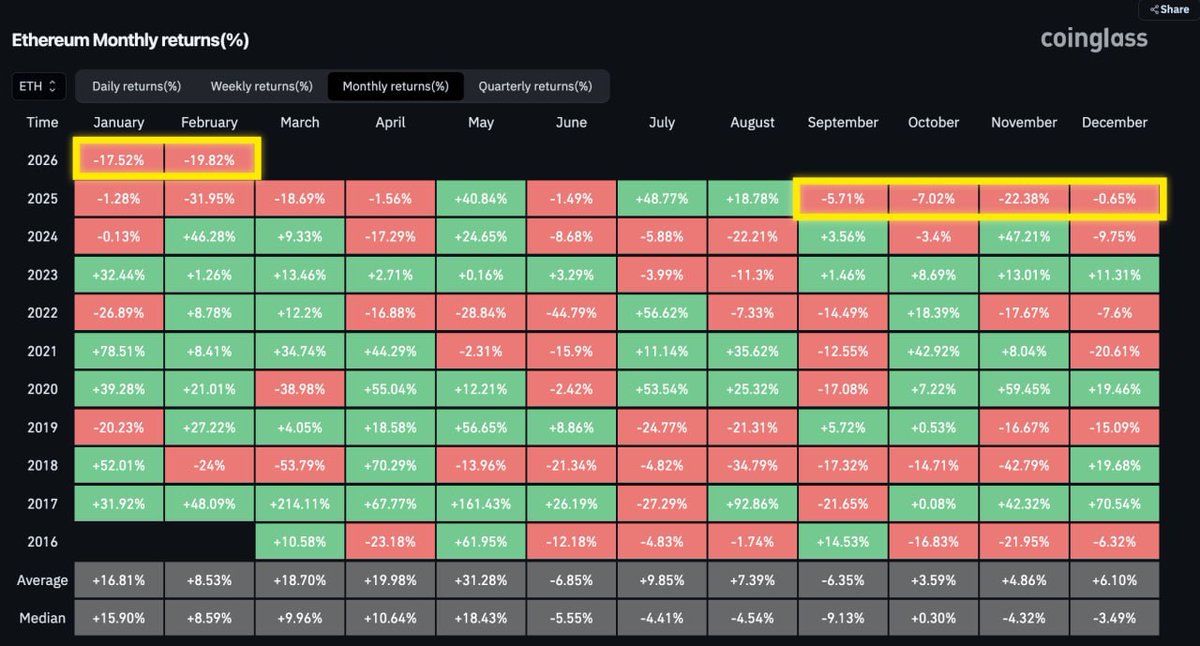Click the 2021 January cell showing +78.51%
The width and height of the screenshot is (1200, 646).
[x=118, y=351]
